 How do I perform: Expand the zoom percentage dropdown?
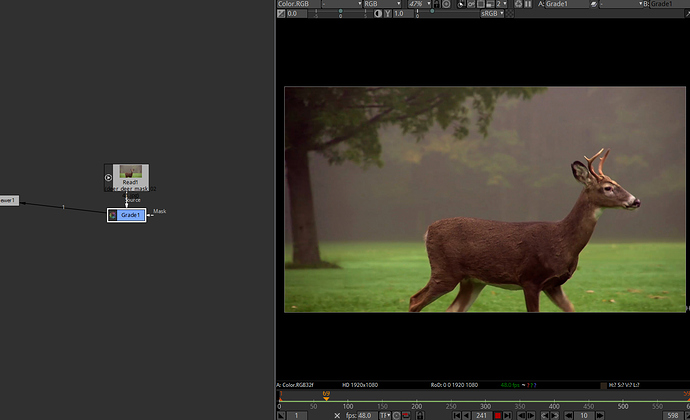coord(417,4)
